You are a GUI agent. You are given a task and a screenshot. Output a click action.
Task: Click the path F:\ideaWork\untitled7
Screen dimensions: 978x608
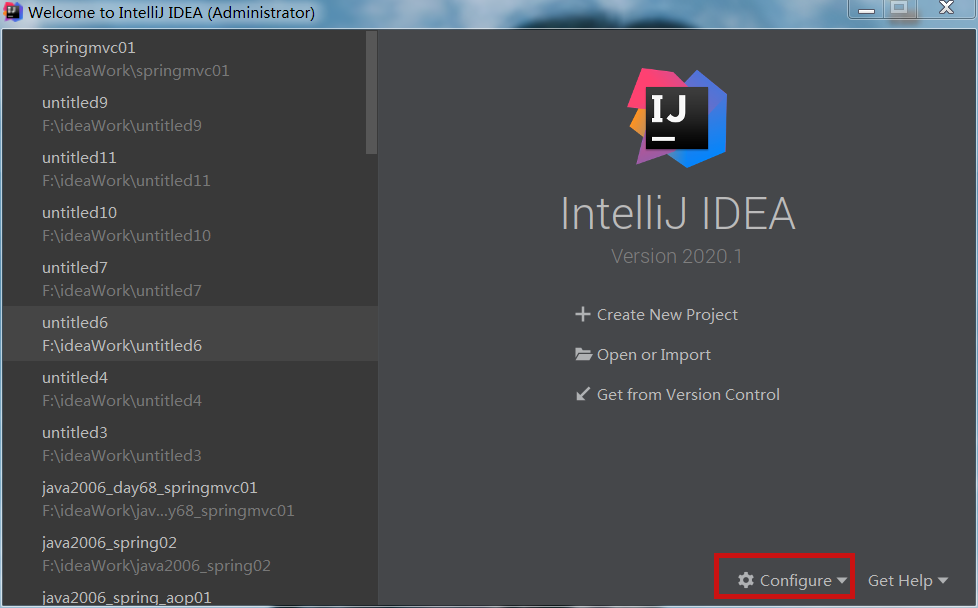tap(122, 291)
